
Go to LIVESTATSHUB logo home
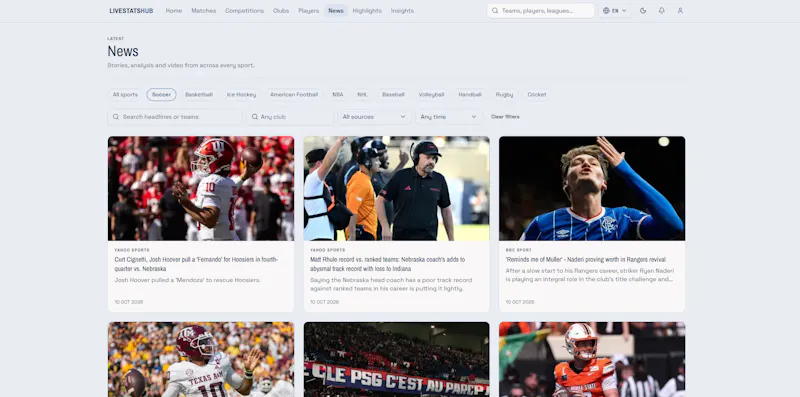[131, 11]
